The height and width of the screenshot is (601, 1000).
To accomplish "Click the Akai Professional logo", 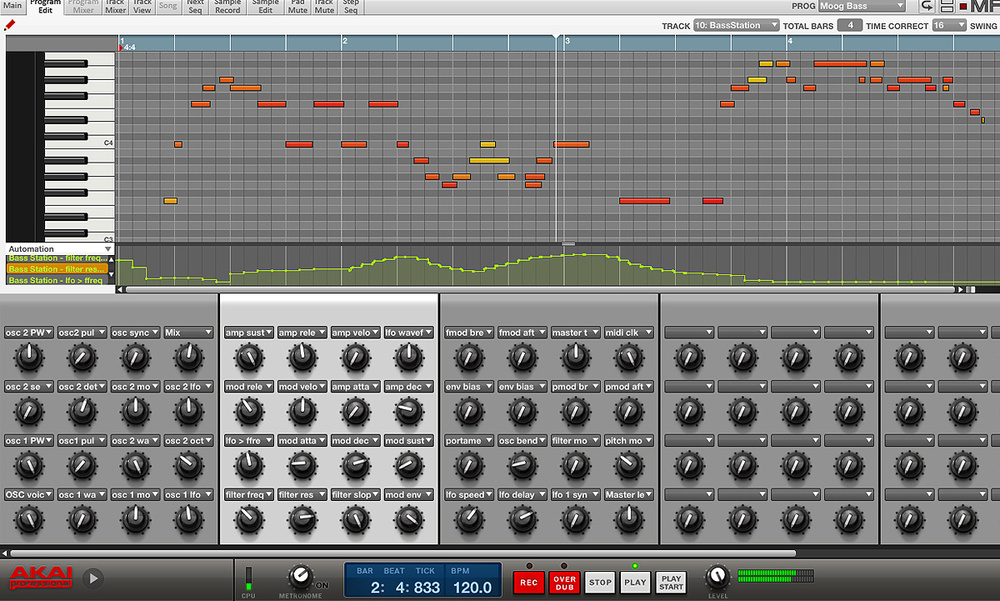I will (x=40, y=577).
